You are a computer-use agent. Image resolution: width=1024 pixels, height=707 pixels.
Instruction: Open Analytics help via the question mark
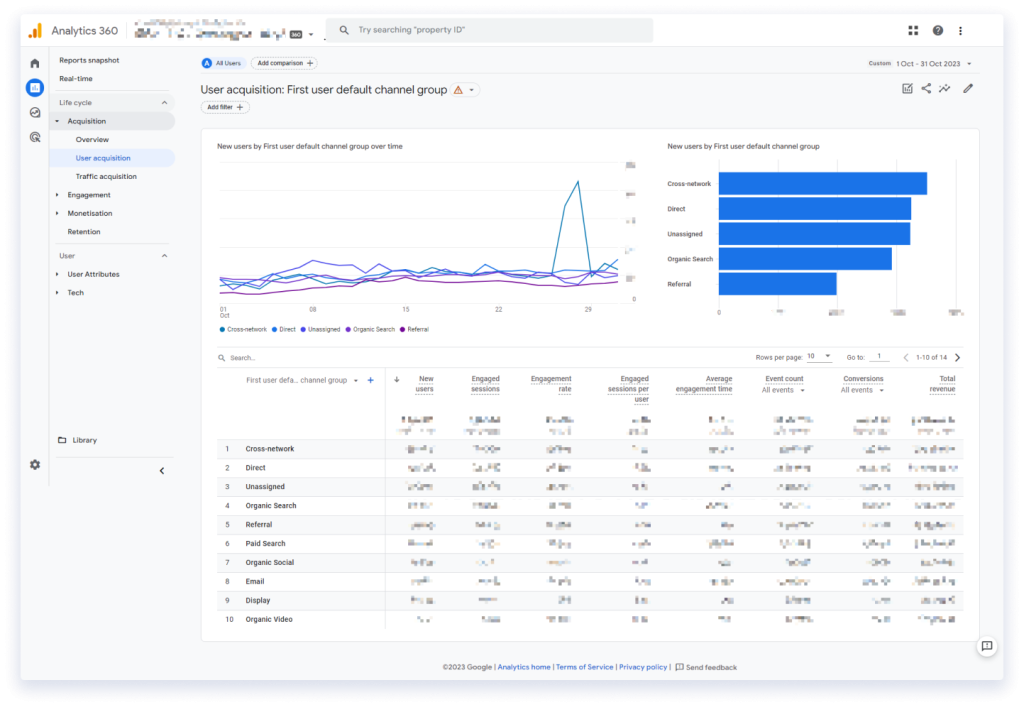coord(936,30)
